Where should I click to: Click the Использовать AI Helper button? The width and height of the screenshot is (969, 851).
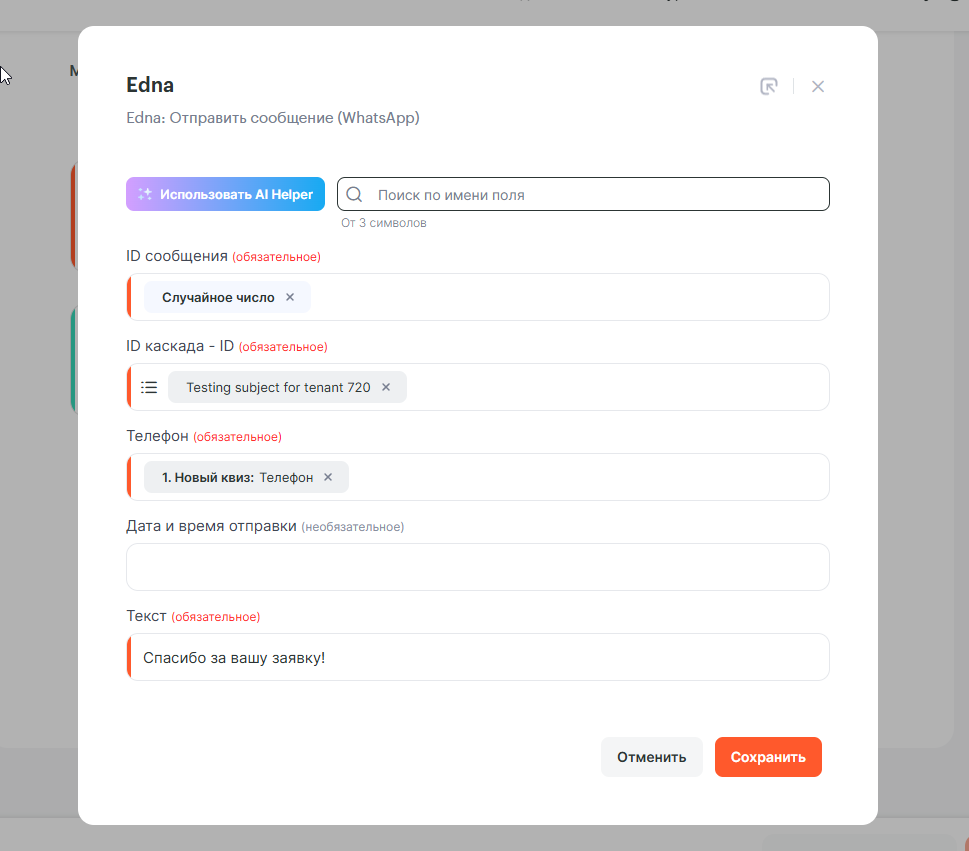click(226, 195)
